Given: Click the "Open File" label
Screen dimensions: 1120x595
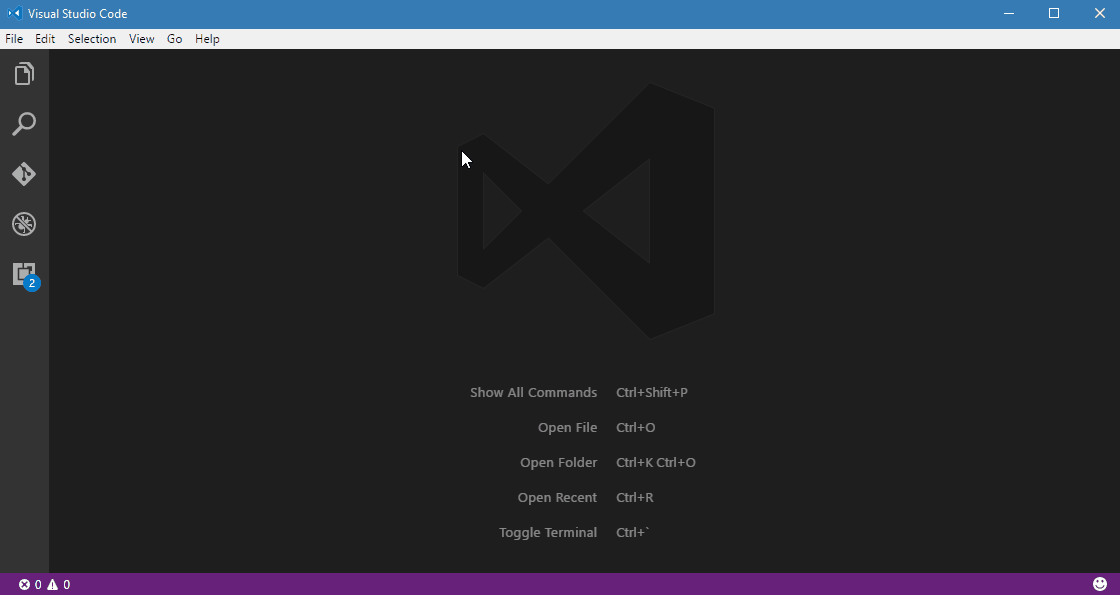Looking at the screenshot, I should (x=567, y=427).
